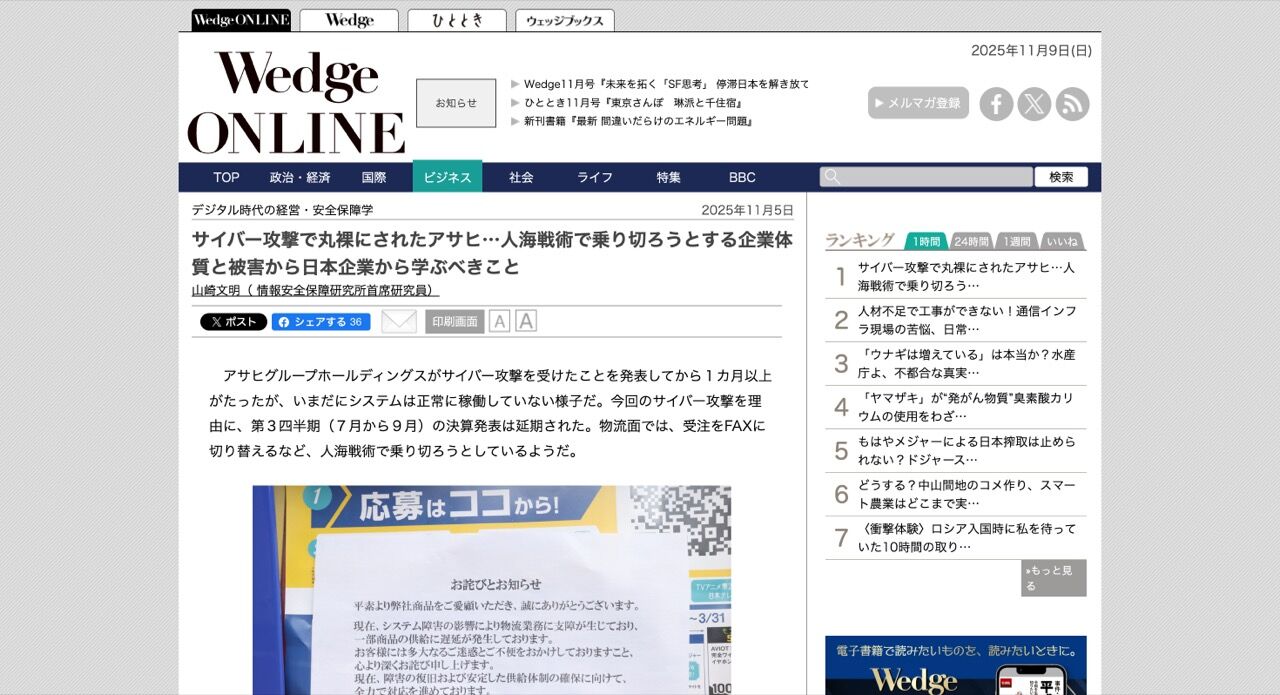Click the Wedge e-book banner ad
Viewport: 1280px width, 695px height.
(x=956, y=665)
